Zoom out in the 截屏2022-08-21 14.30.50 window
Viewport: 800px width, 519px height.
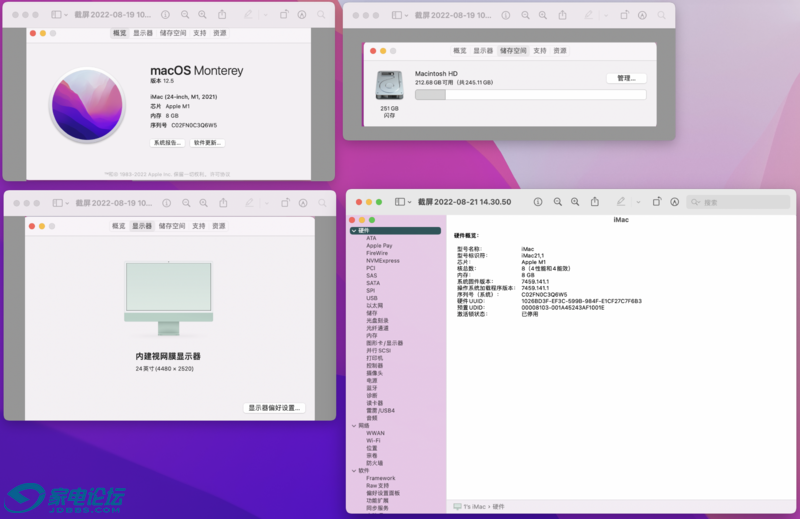coord(558,202)
